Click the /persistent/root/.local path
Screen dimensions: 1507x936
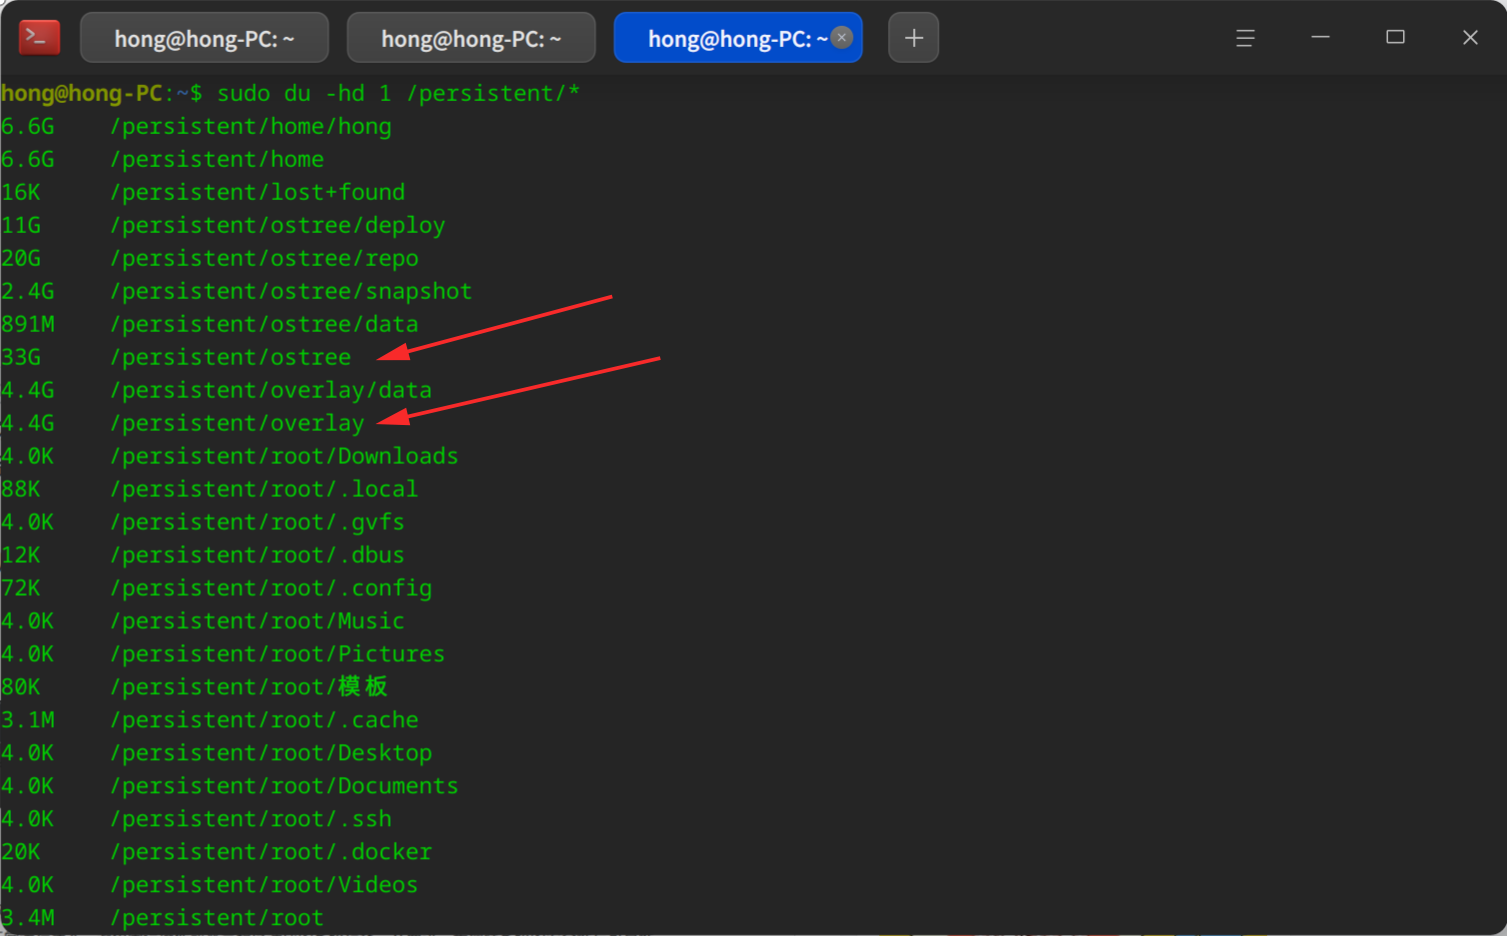[264, 489]
